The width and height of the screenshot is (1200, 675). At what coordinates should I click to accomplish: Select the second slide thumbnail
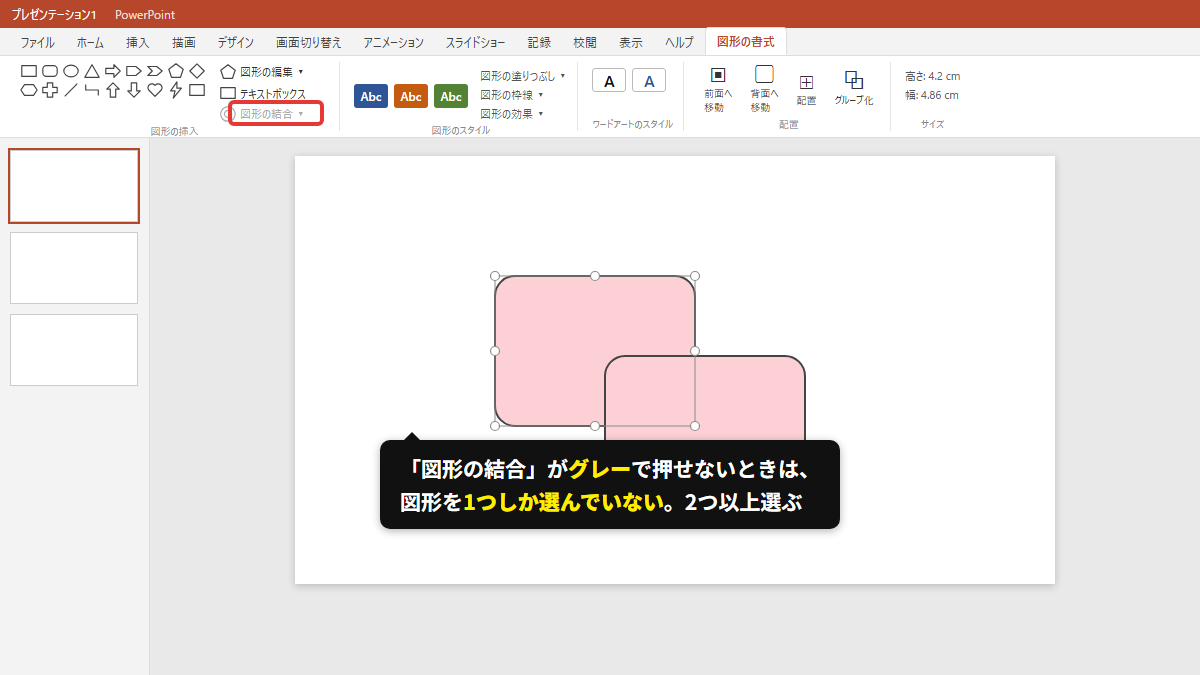[x=74, y=268]
